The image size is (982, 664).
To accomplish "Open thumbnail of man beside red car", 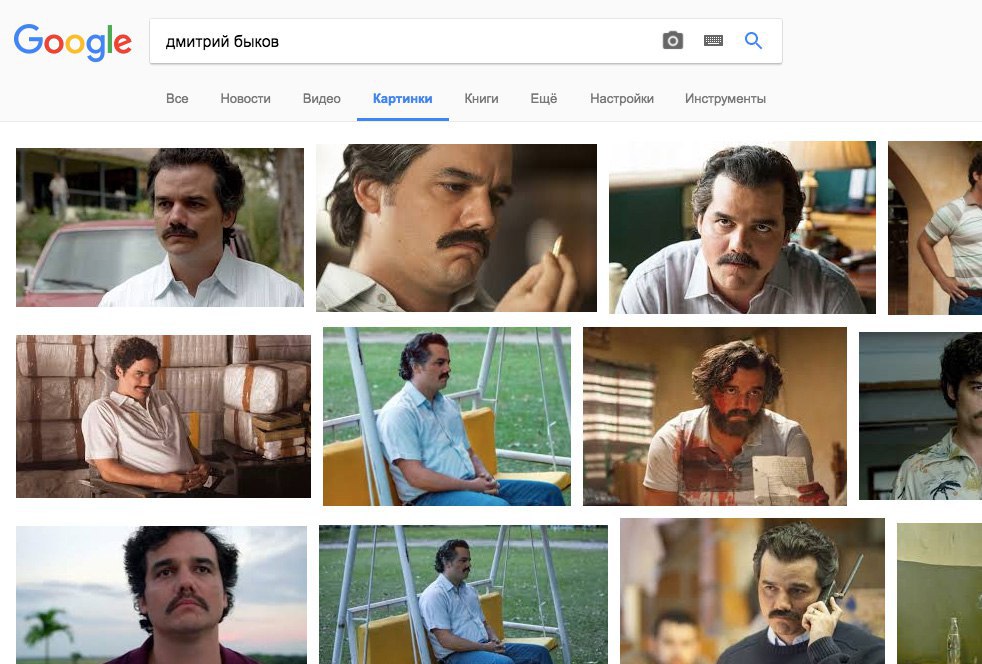I will tap(160, 227).
